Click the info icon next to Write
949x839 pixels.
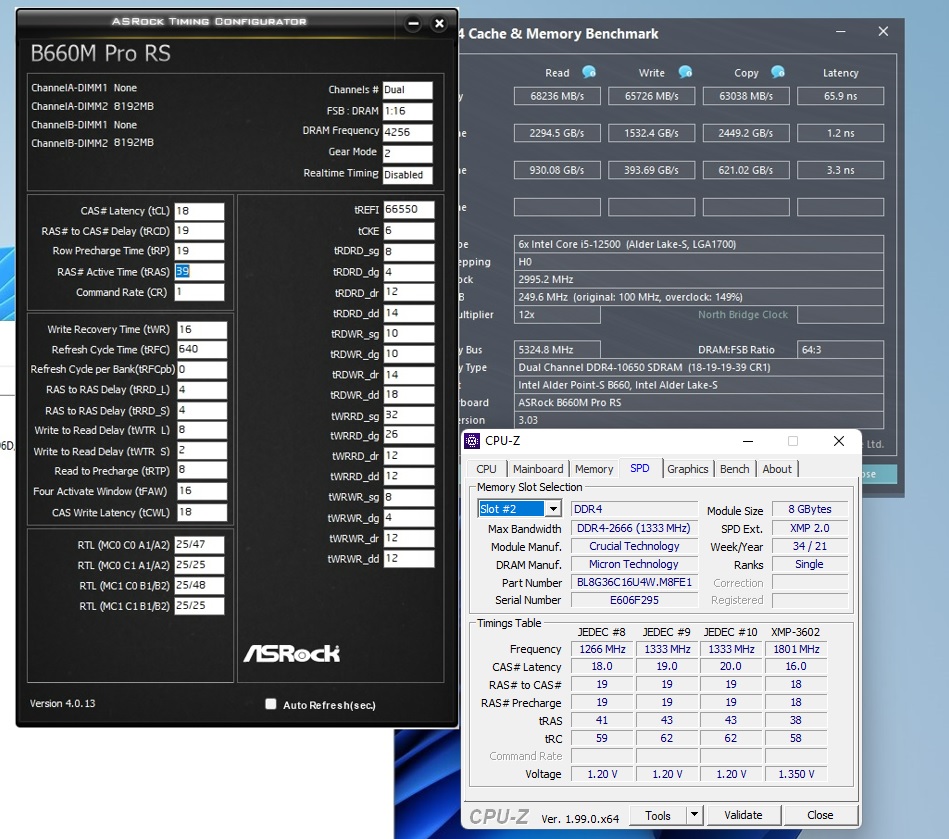(685, 72)
